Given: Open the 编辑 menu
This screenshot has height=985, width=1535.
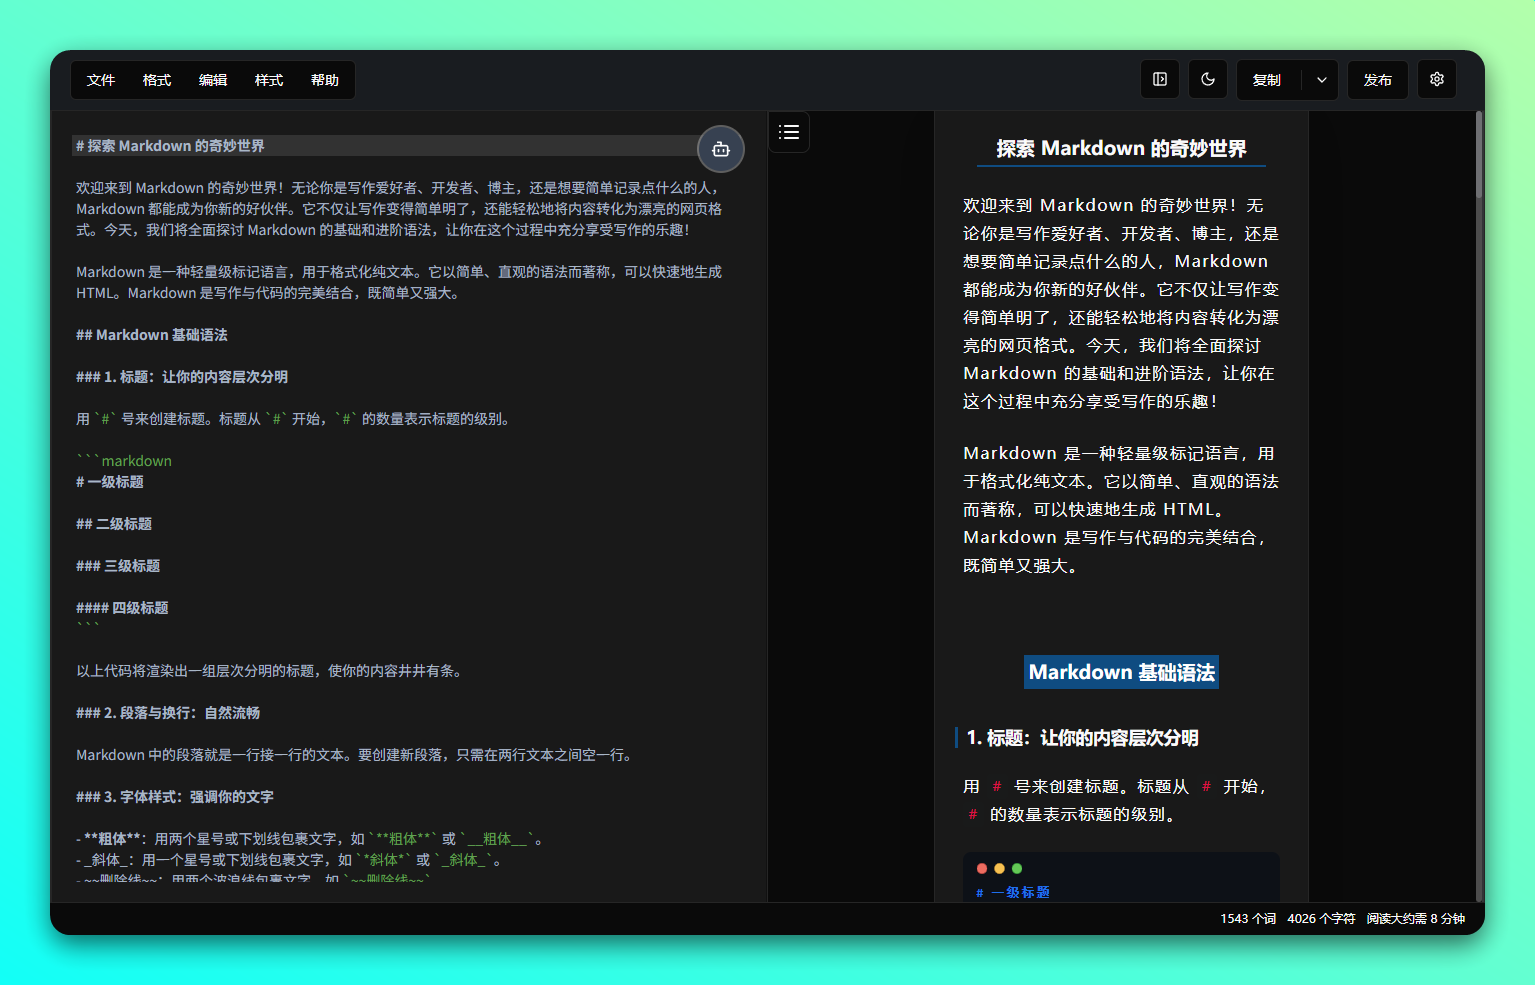Looking at the screenshot, I should pyautogui.click(x=213, y=80).
